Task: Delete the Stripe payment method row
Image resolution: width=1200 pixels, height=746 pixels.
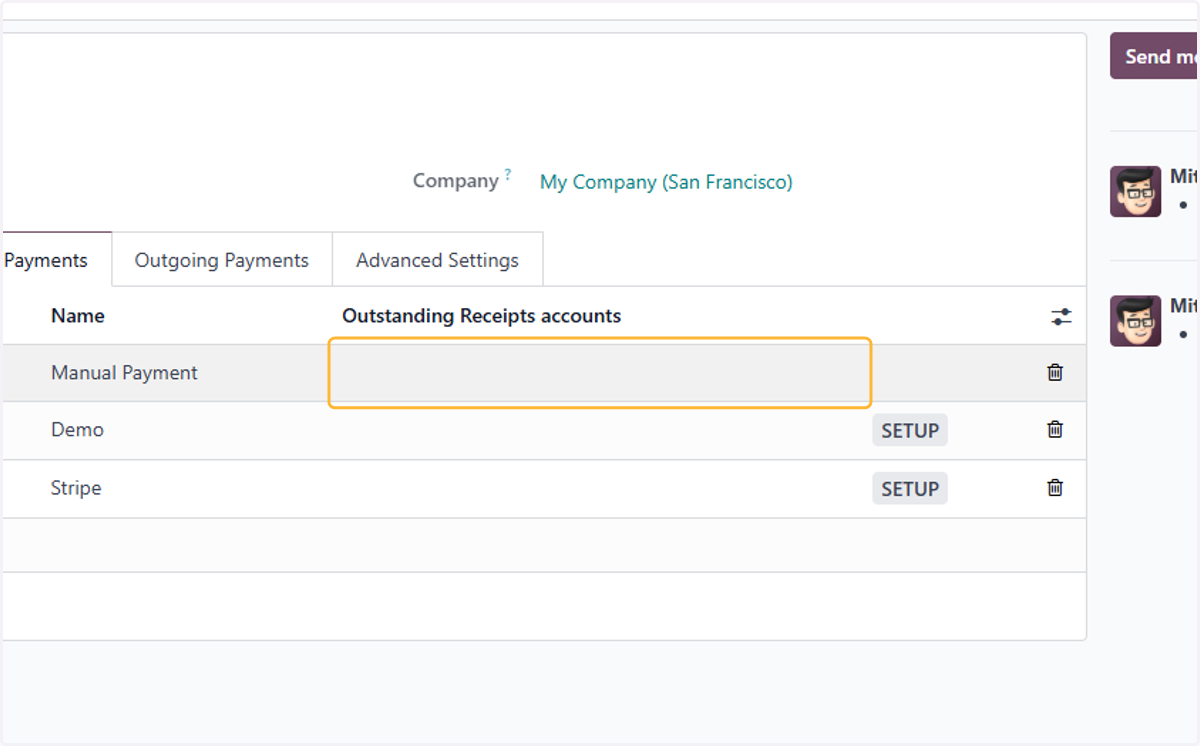Action: pyautogui.click(x=1055, y=488)
